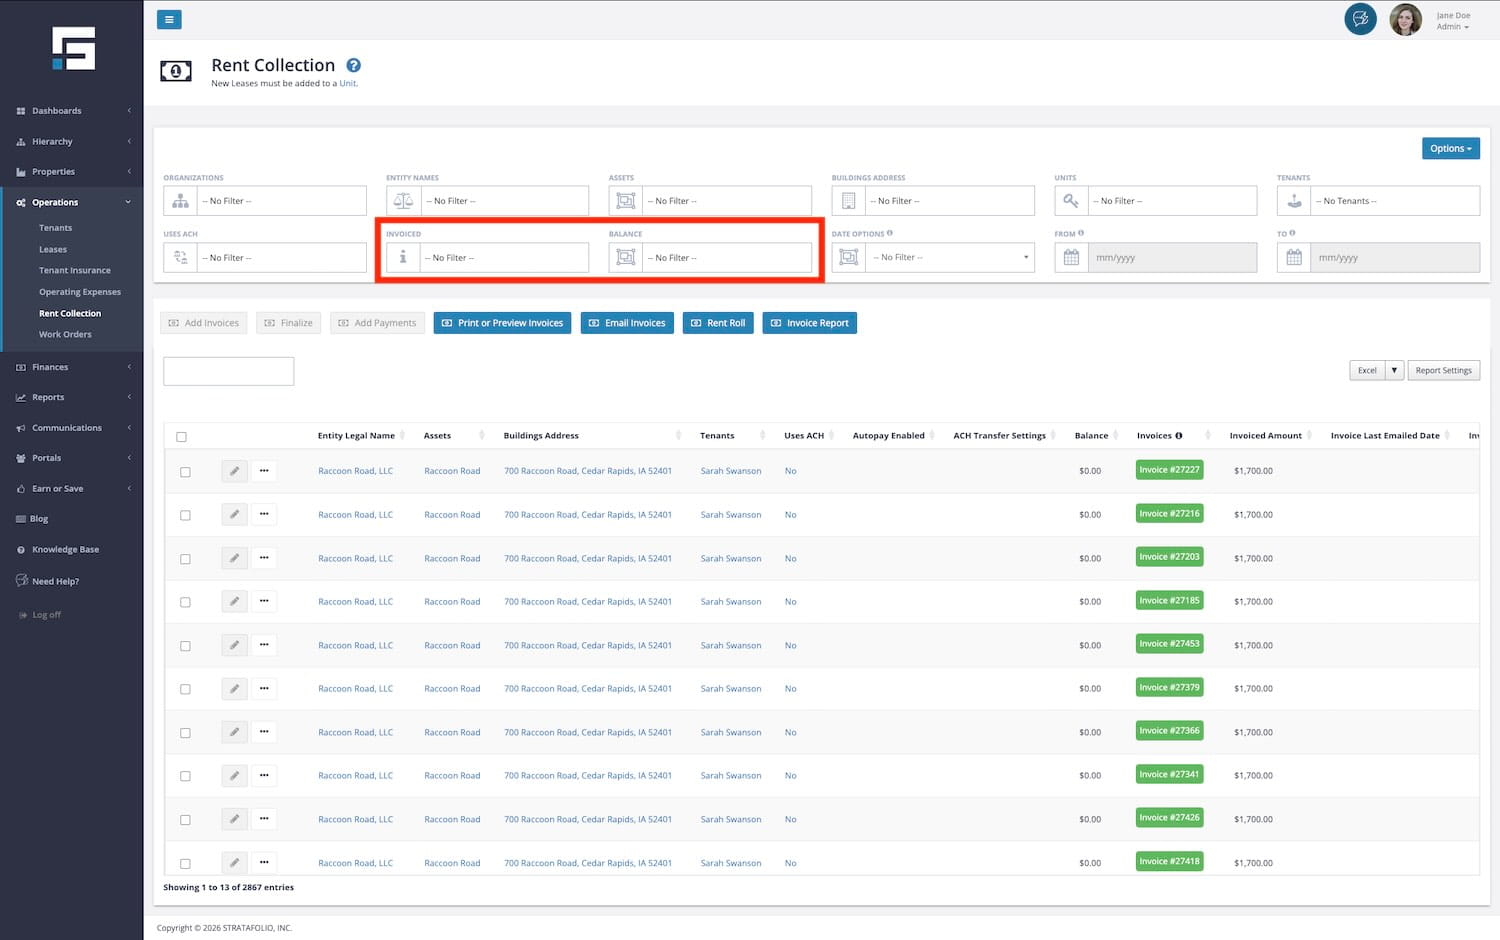Open the Invoice #27453 green badge
Screen dimensions: 1500x940
coord(1169,644)
